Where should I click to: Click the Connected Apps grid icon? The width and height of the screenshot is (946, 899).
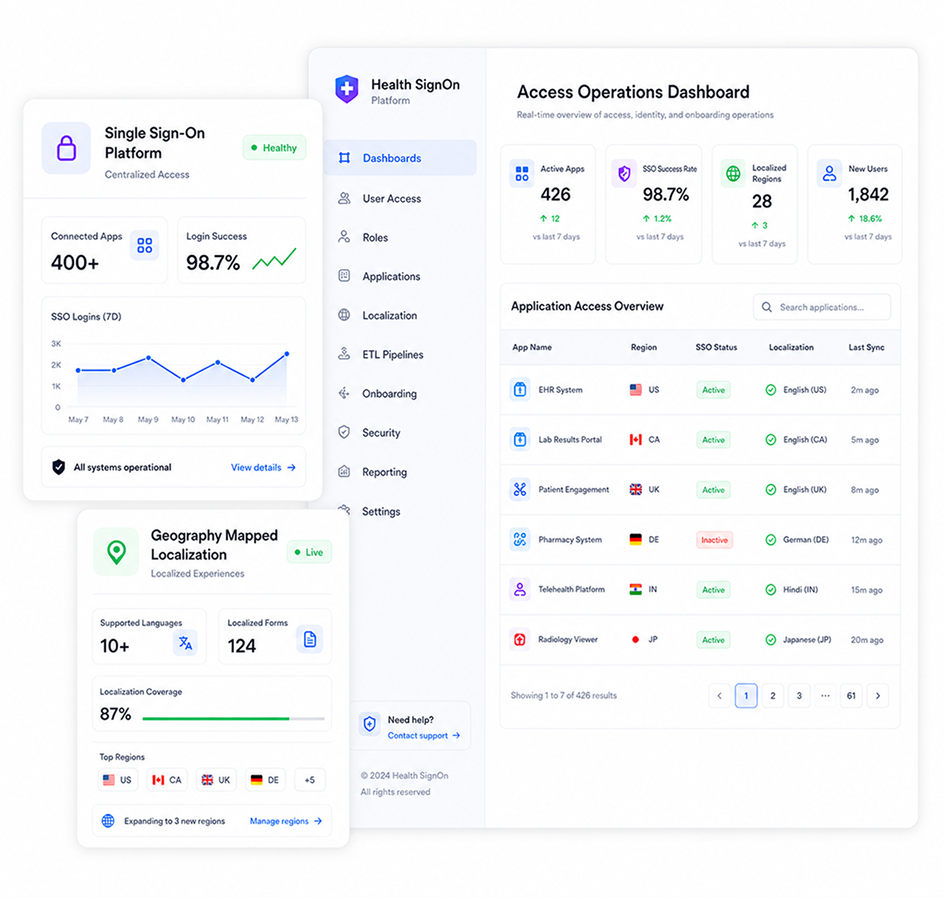tap(145, 246)
